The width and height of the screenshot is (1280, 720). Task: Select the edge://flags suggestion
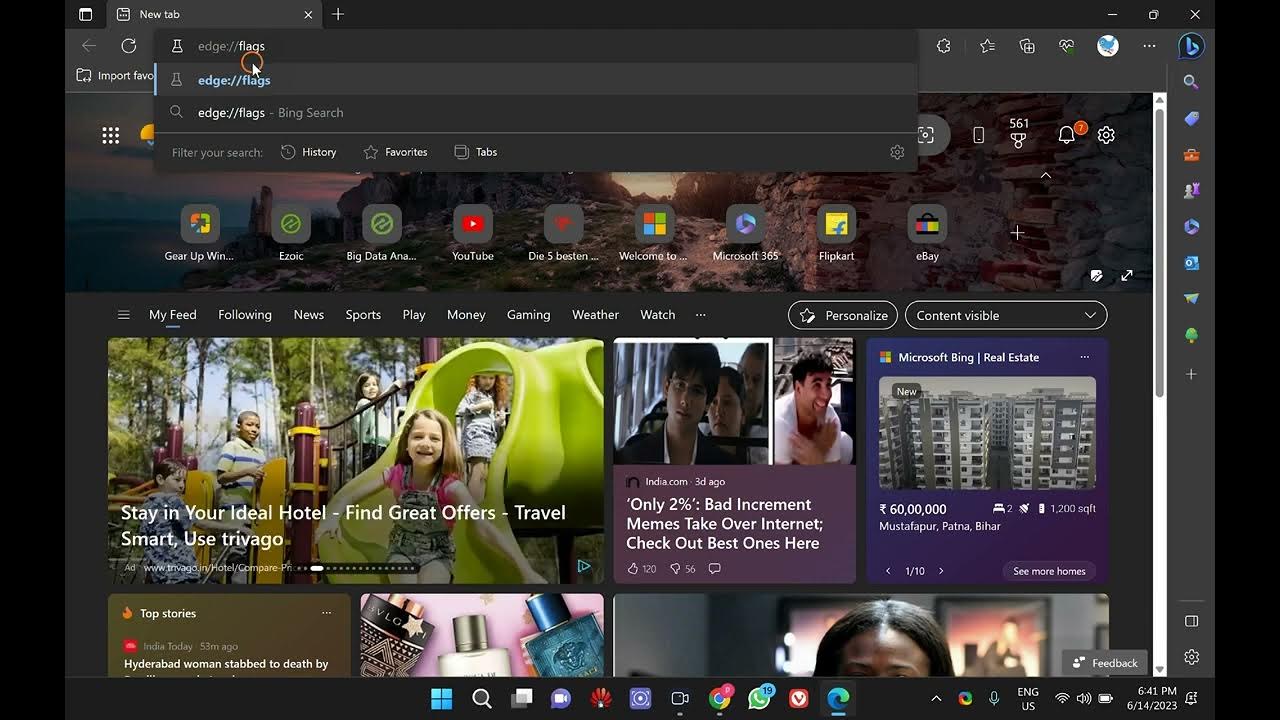click(x=536, y=80)
